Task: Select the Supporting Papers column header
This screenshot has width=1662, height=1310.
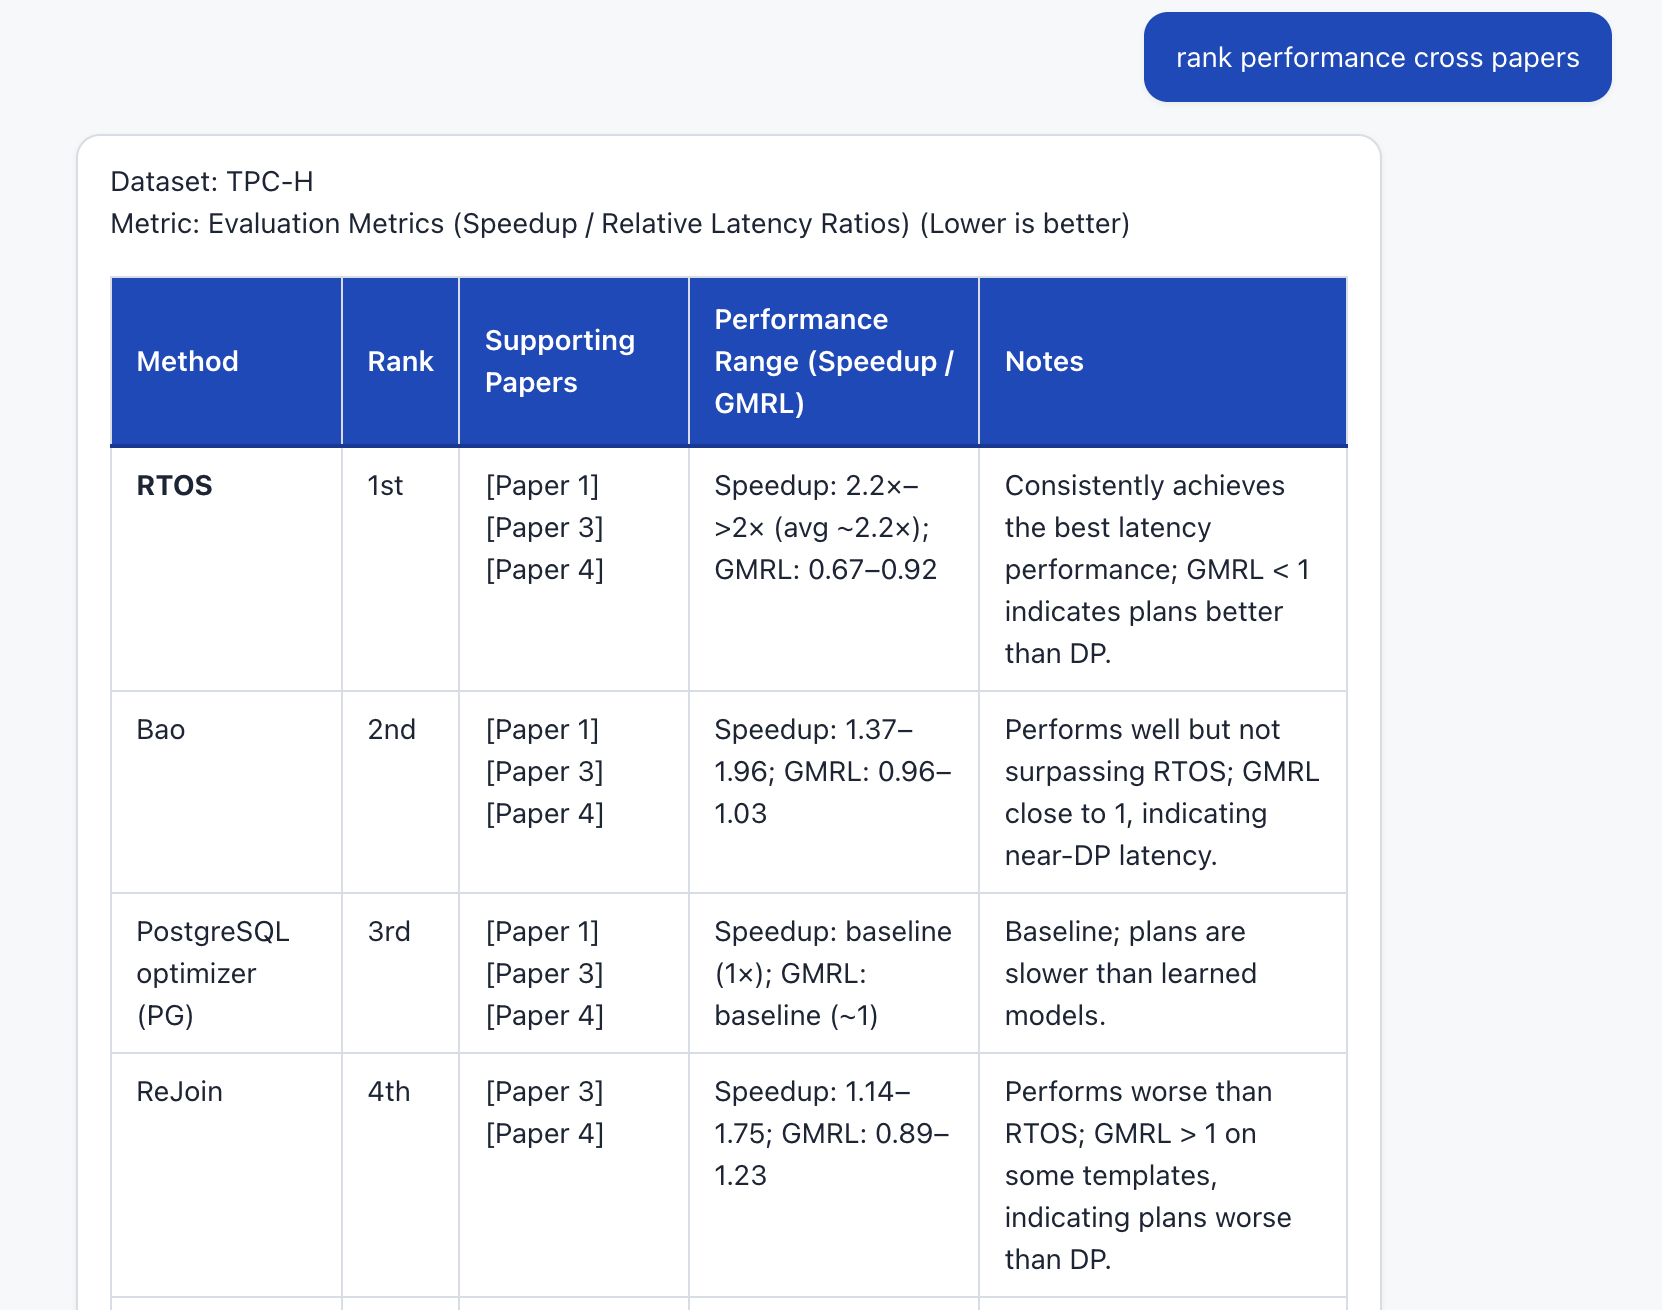Action: tap(560, 361)
